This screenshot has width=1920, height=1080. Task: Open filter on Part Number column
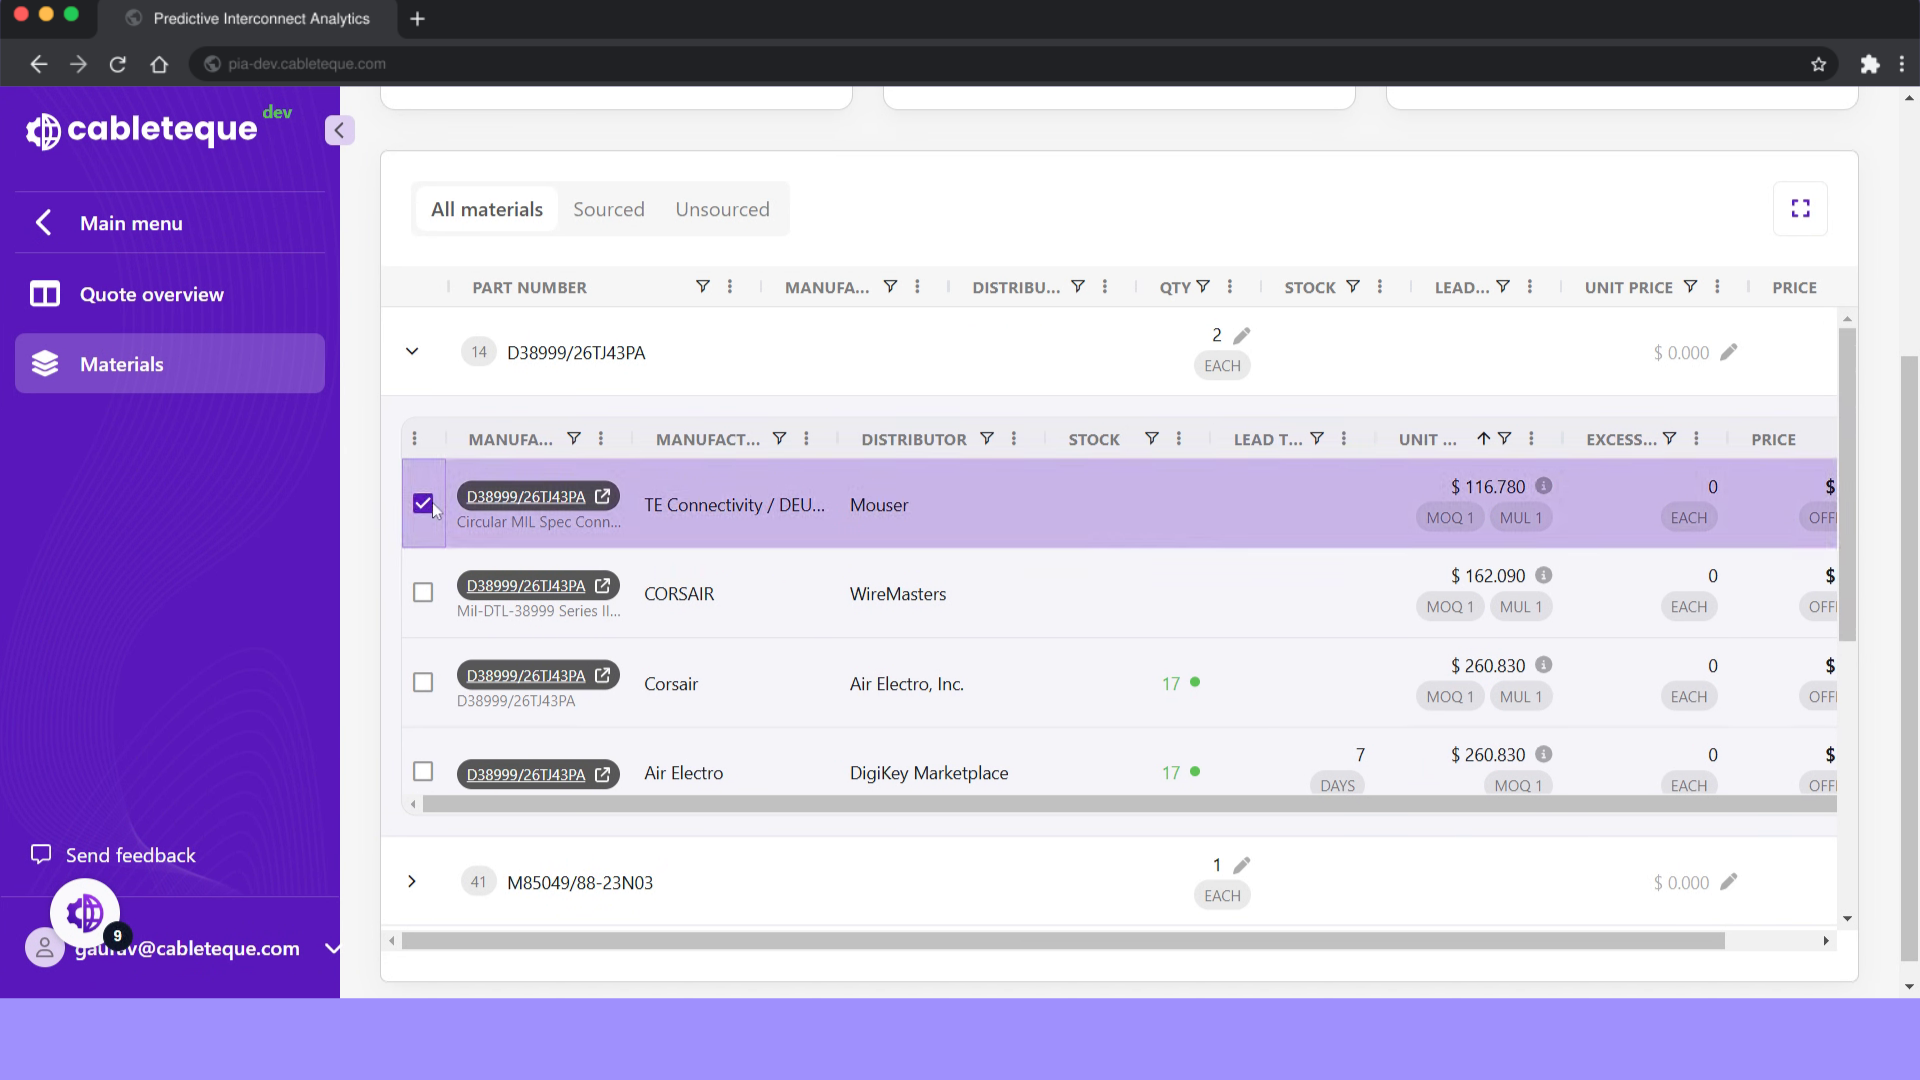pos(703,287)
